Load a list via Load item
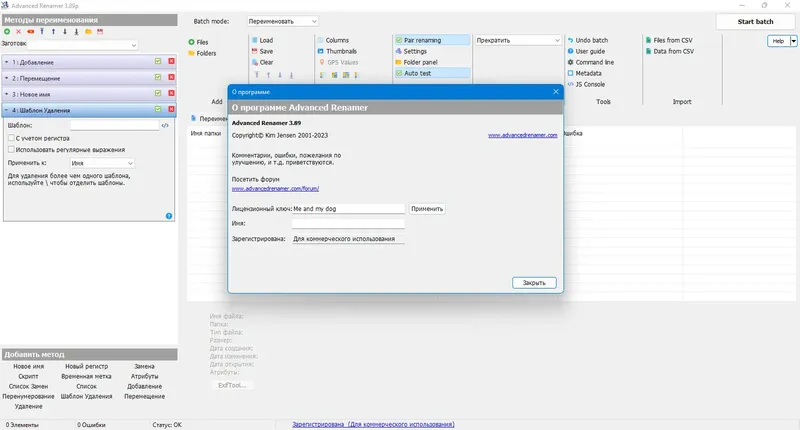 click(262, 40)
